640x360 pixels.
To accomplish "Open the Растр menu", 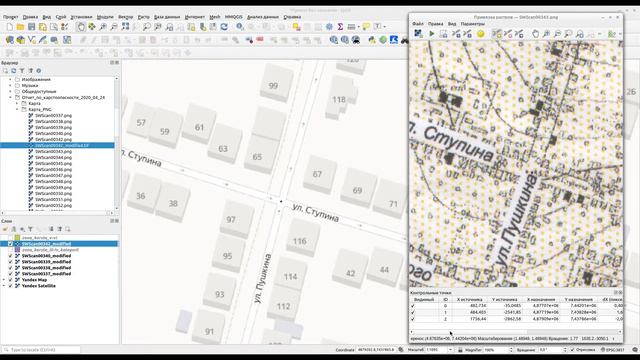I will pos(143,17).
